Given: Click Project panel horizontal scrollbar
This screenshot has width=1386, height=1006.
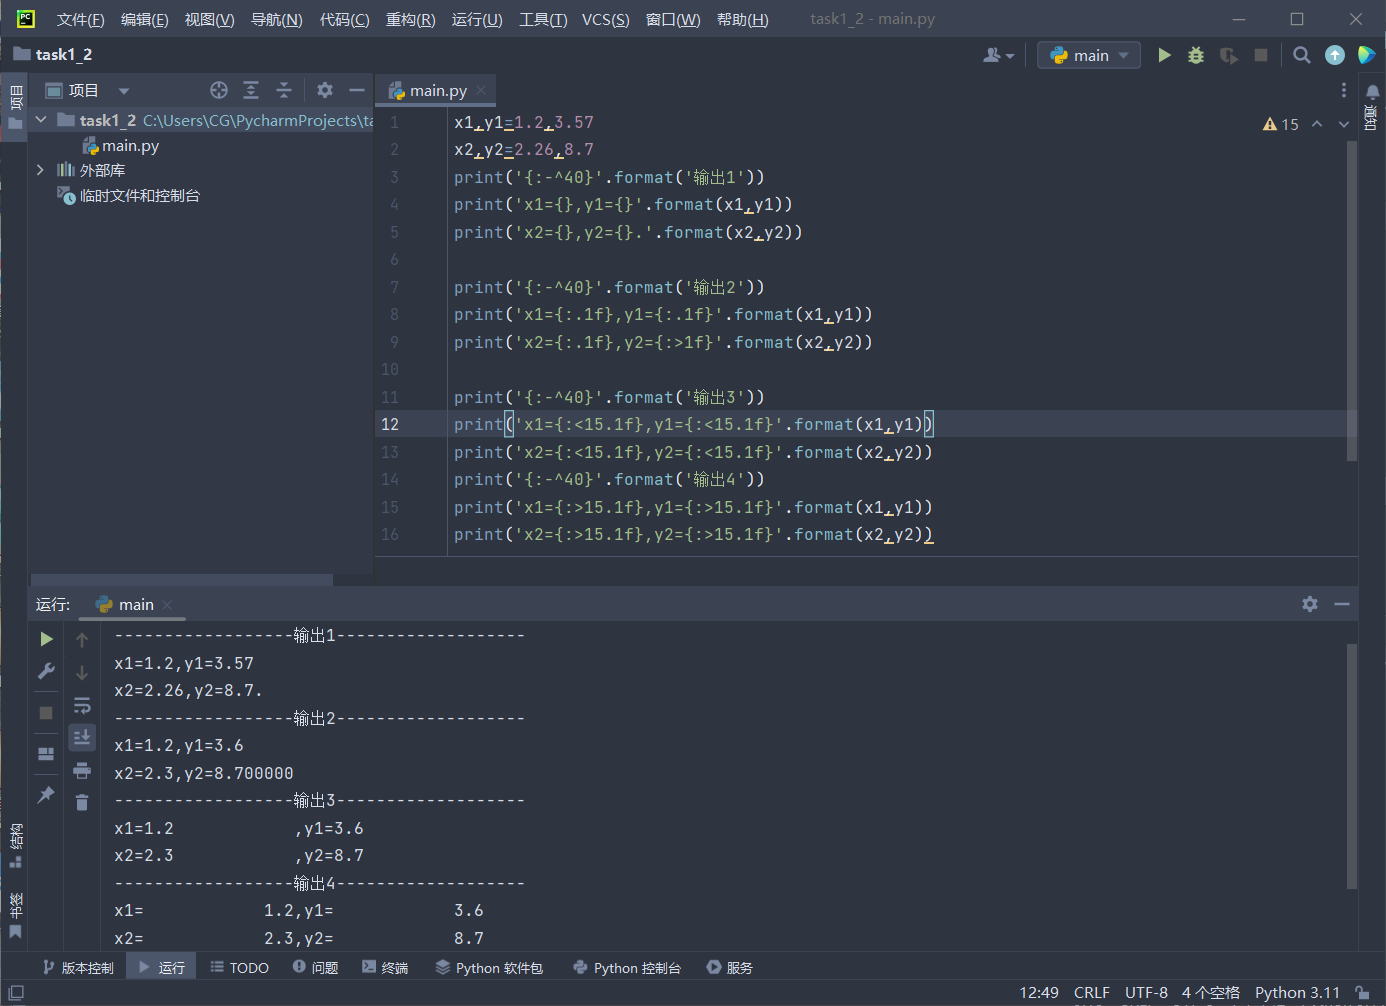Looking at the screenshot, I should pos(182,580).
